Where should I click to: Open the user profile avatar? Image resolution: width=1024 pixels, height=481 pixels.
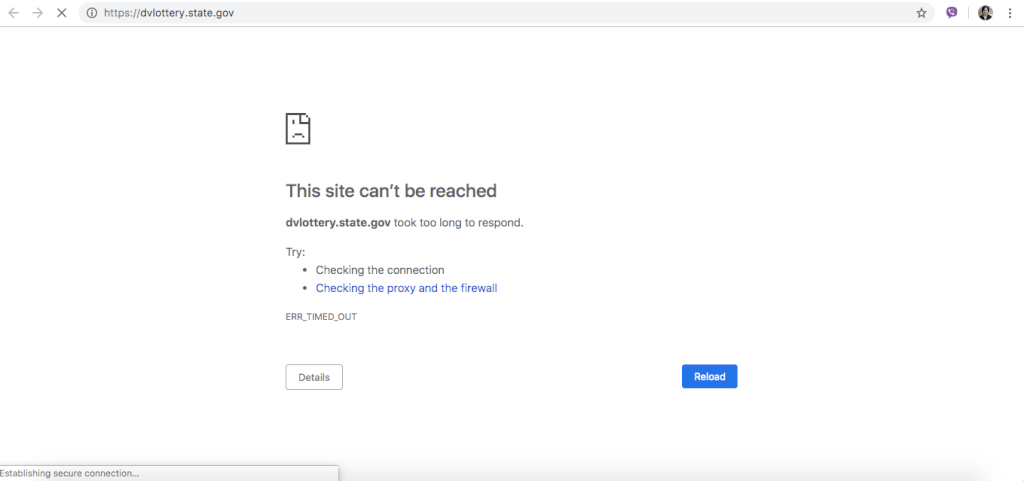coord(985,13)
